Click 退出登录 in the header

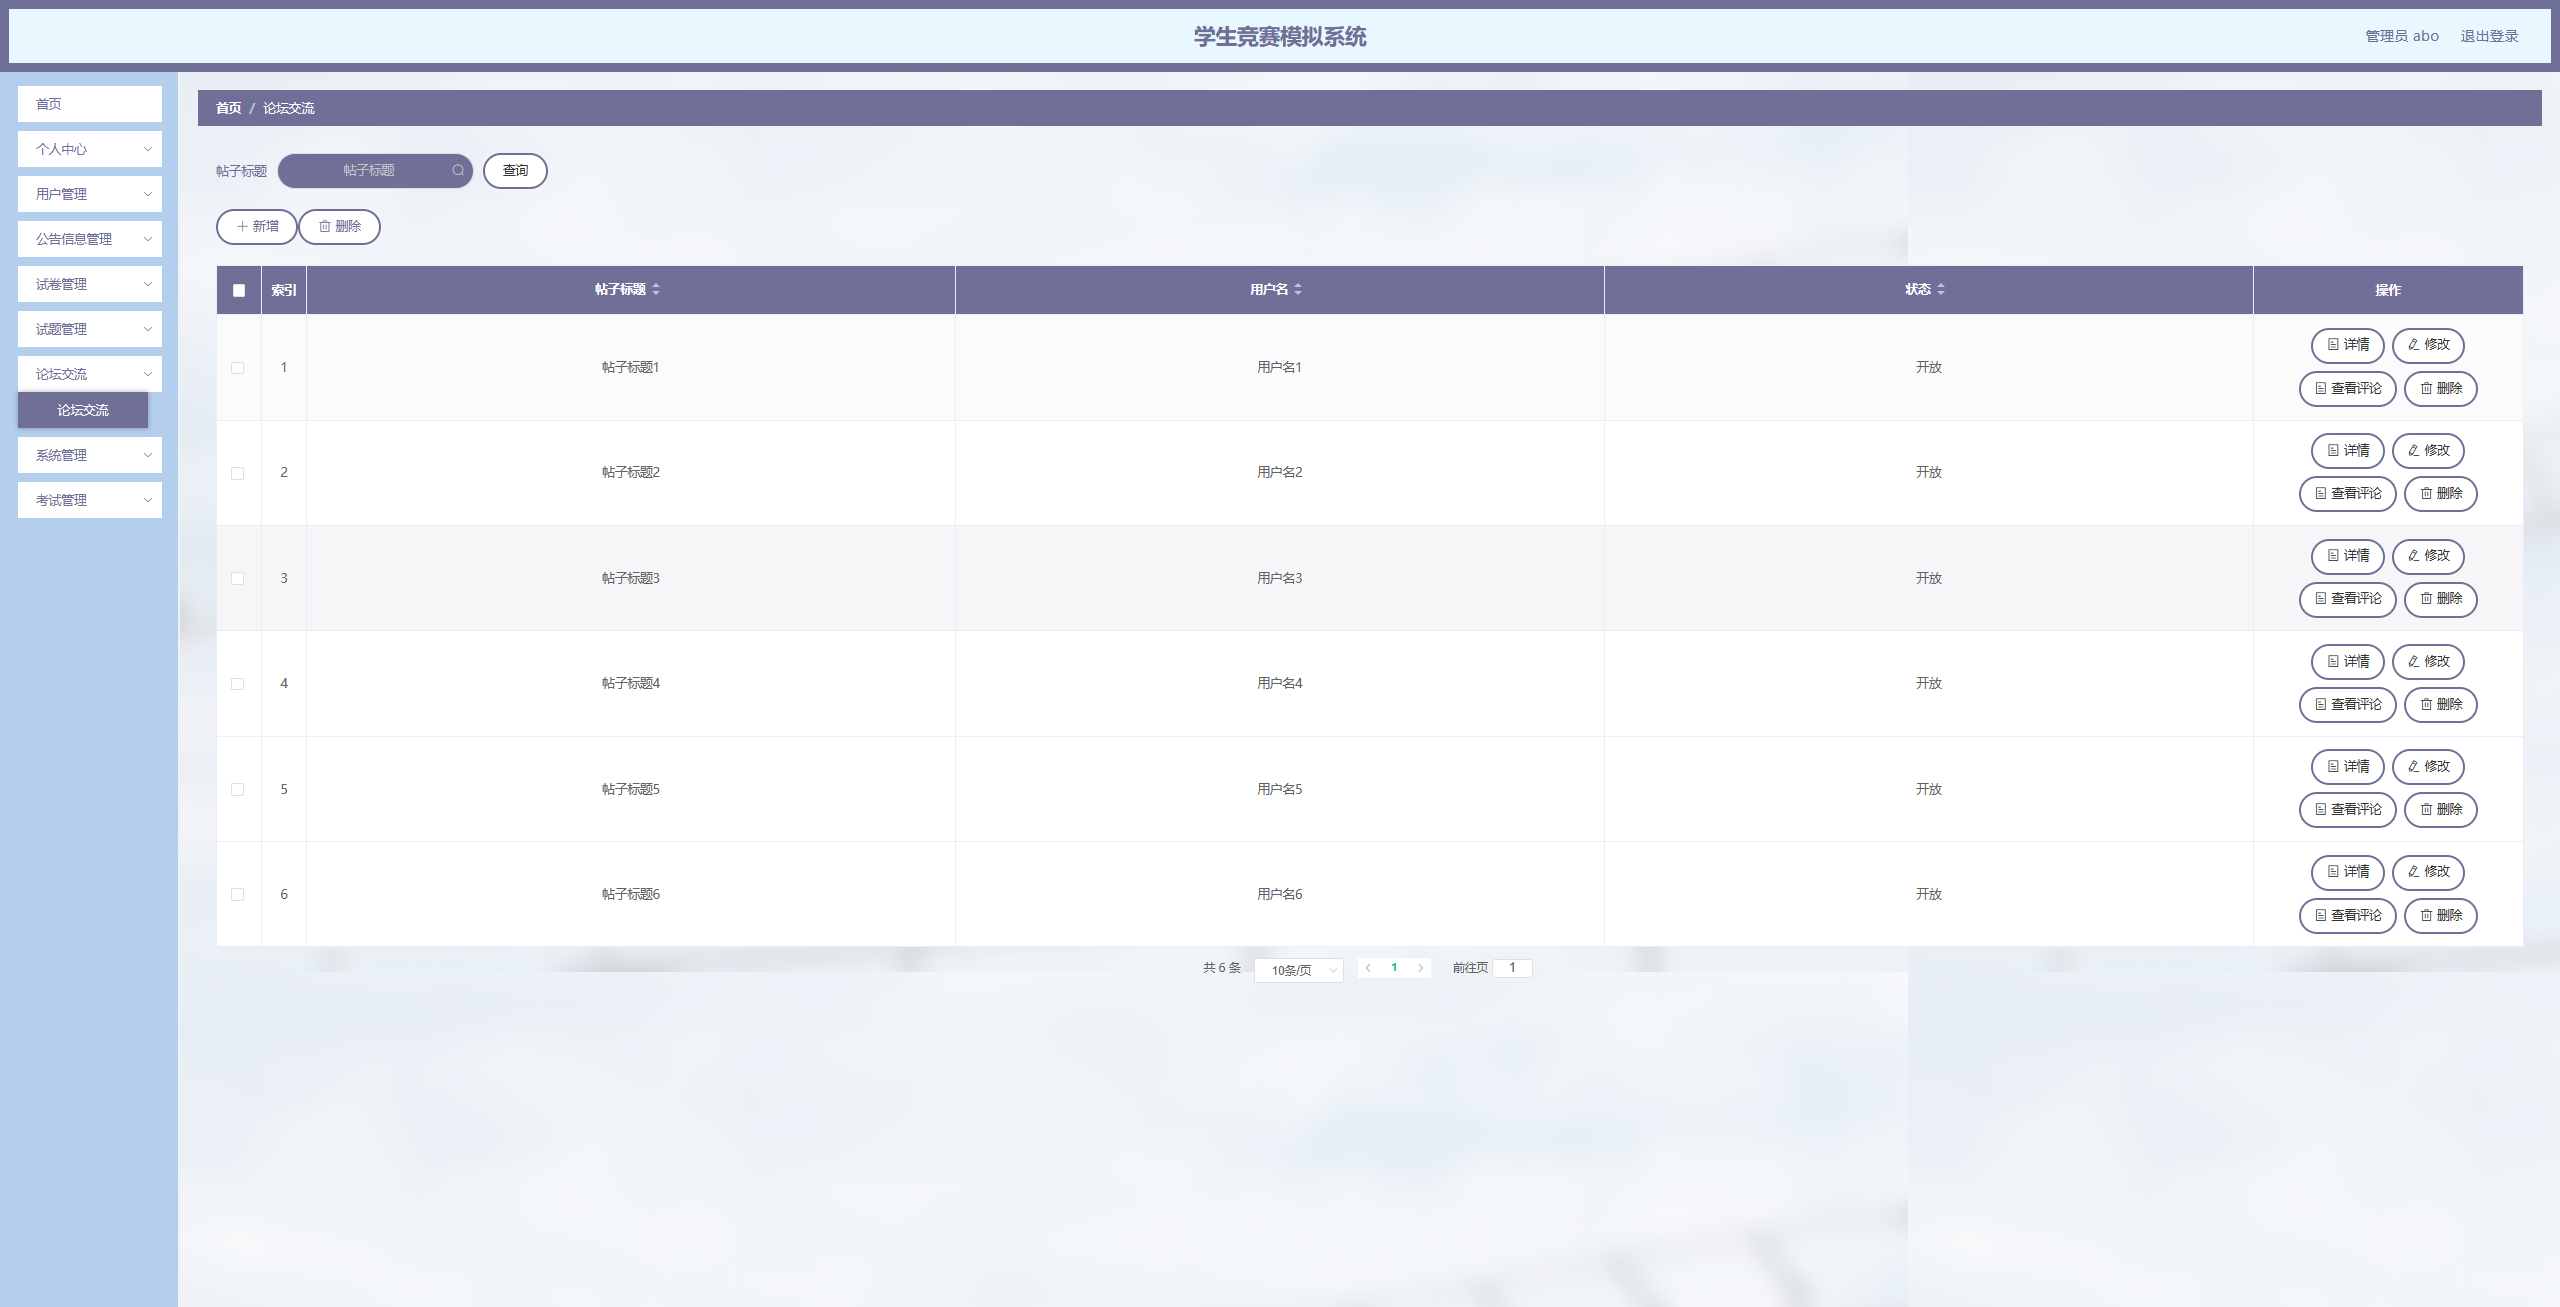(x=2489, y=36)
